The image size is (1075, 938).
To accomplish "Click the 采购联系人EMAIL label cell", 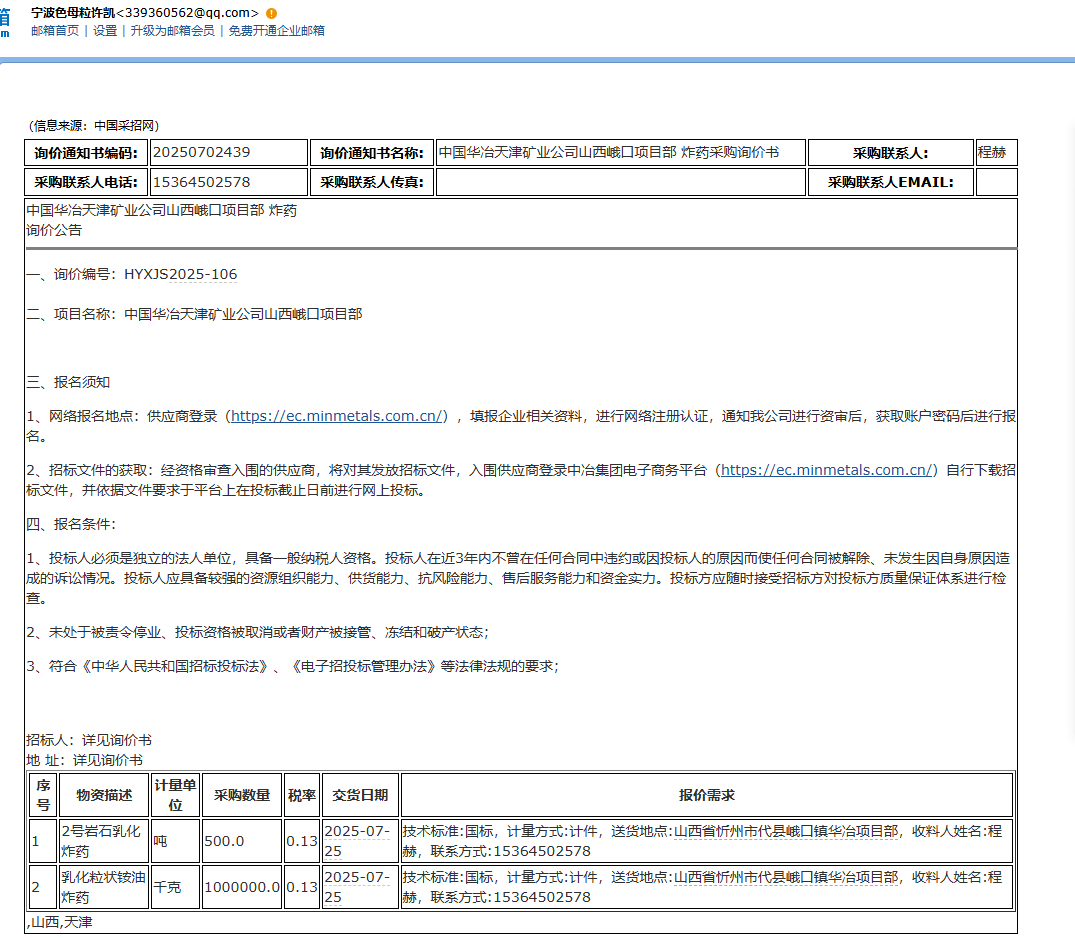I will [891, 182].
